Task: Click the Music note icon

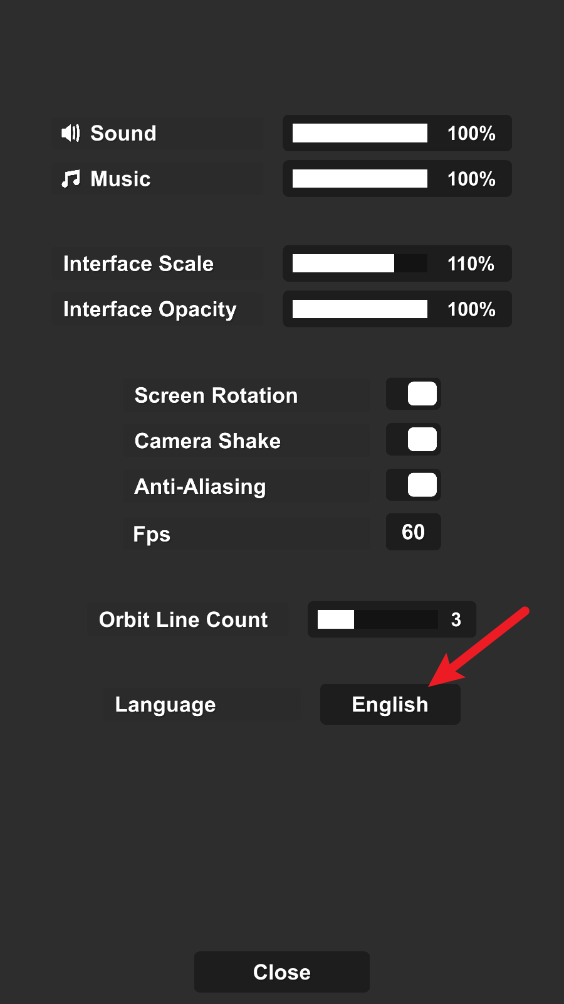Action: click(x=70, y=179)
